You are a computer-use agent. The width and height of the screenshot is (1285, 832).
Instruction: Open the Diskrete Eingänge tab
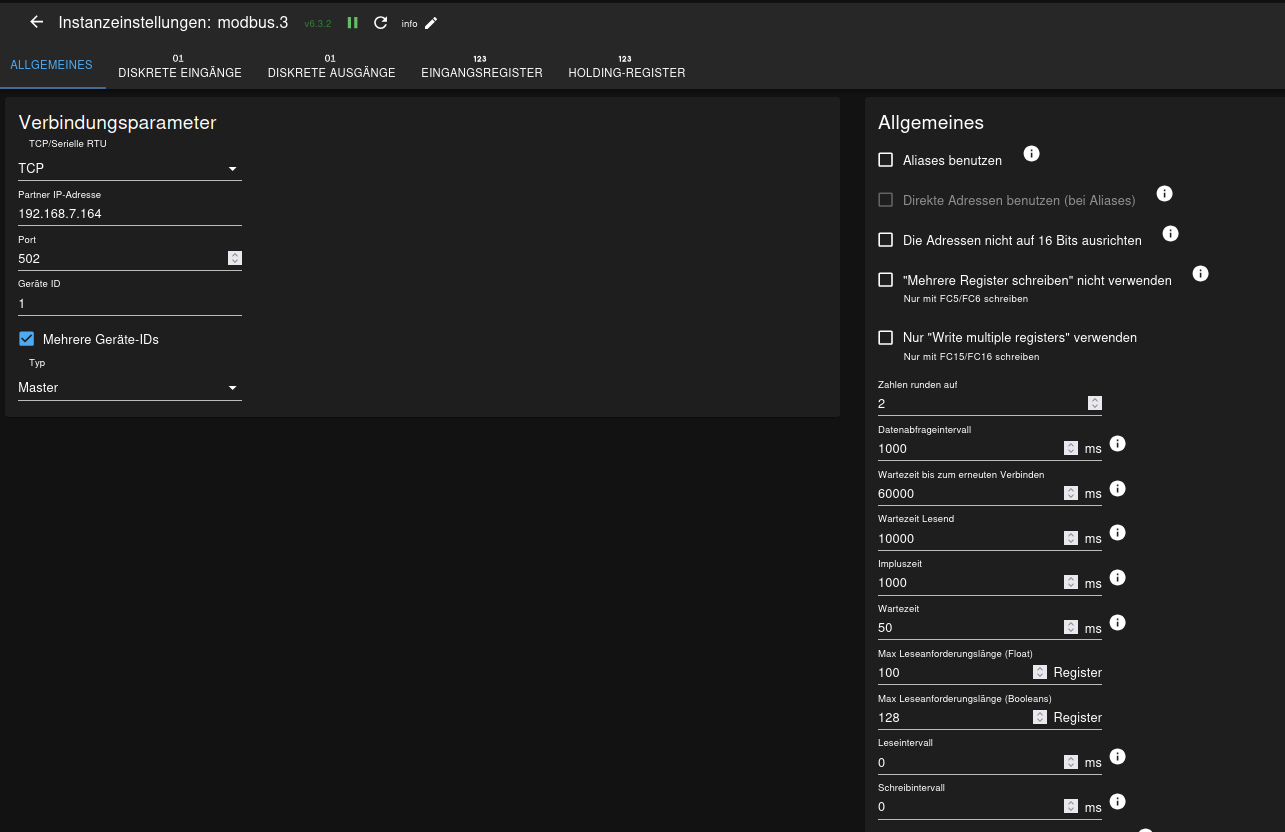tap(180, 72)
